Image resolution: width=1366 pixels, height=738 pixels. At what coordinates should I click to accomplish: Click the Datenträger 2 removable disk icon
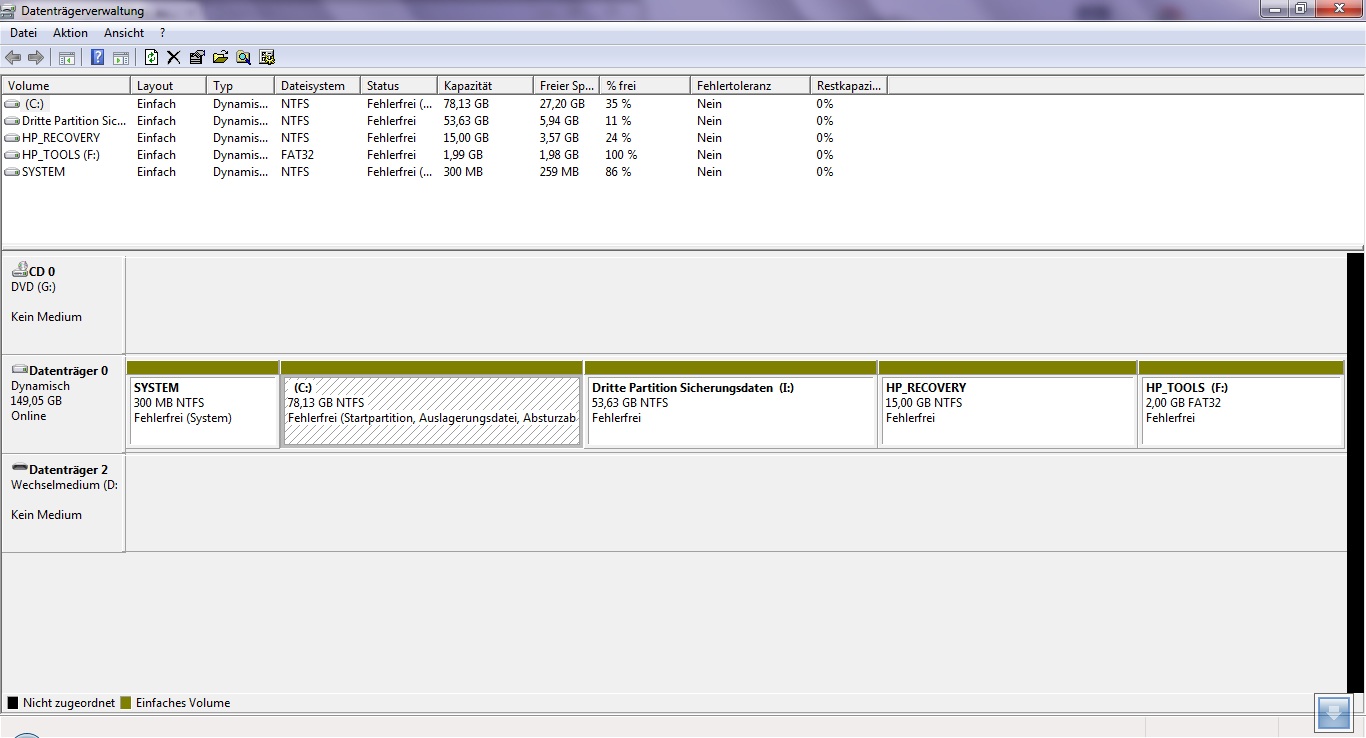point(19,469)
